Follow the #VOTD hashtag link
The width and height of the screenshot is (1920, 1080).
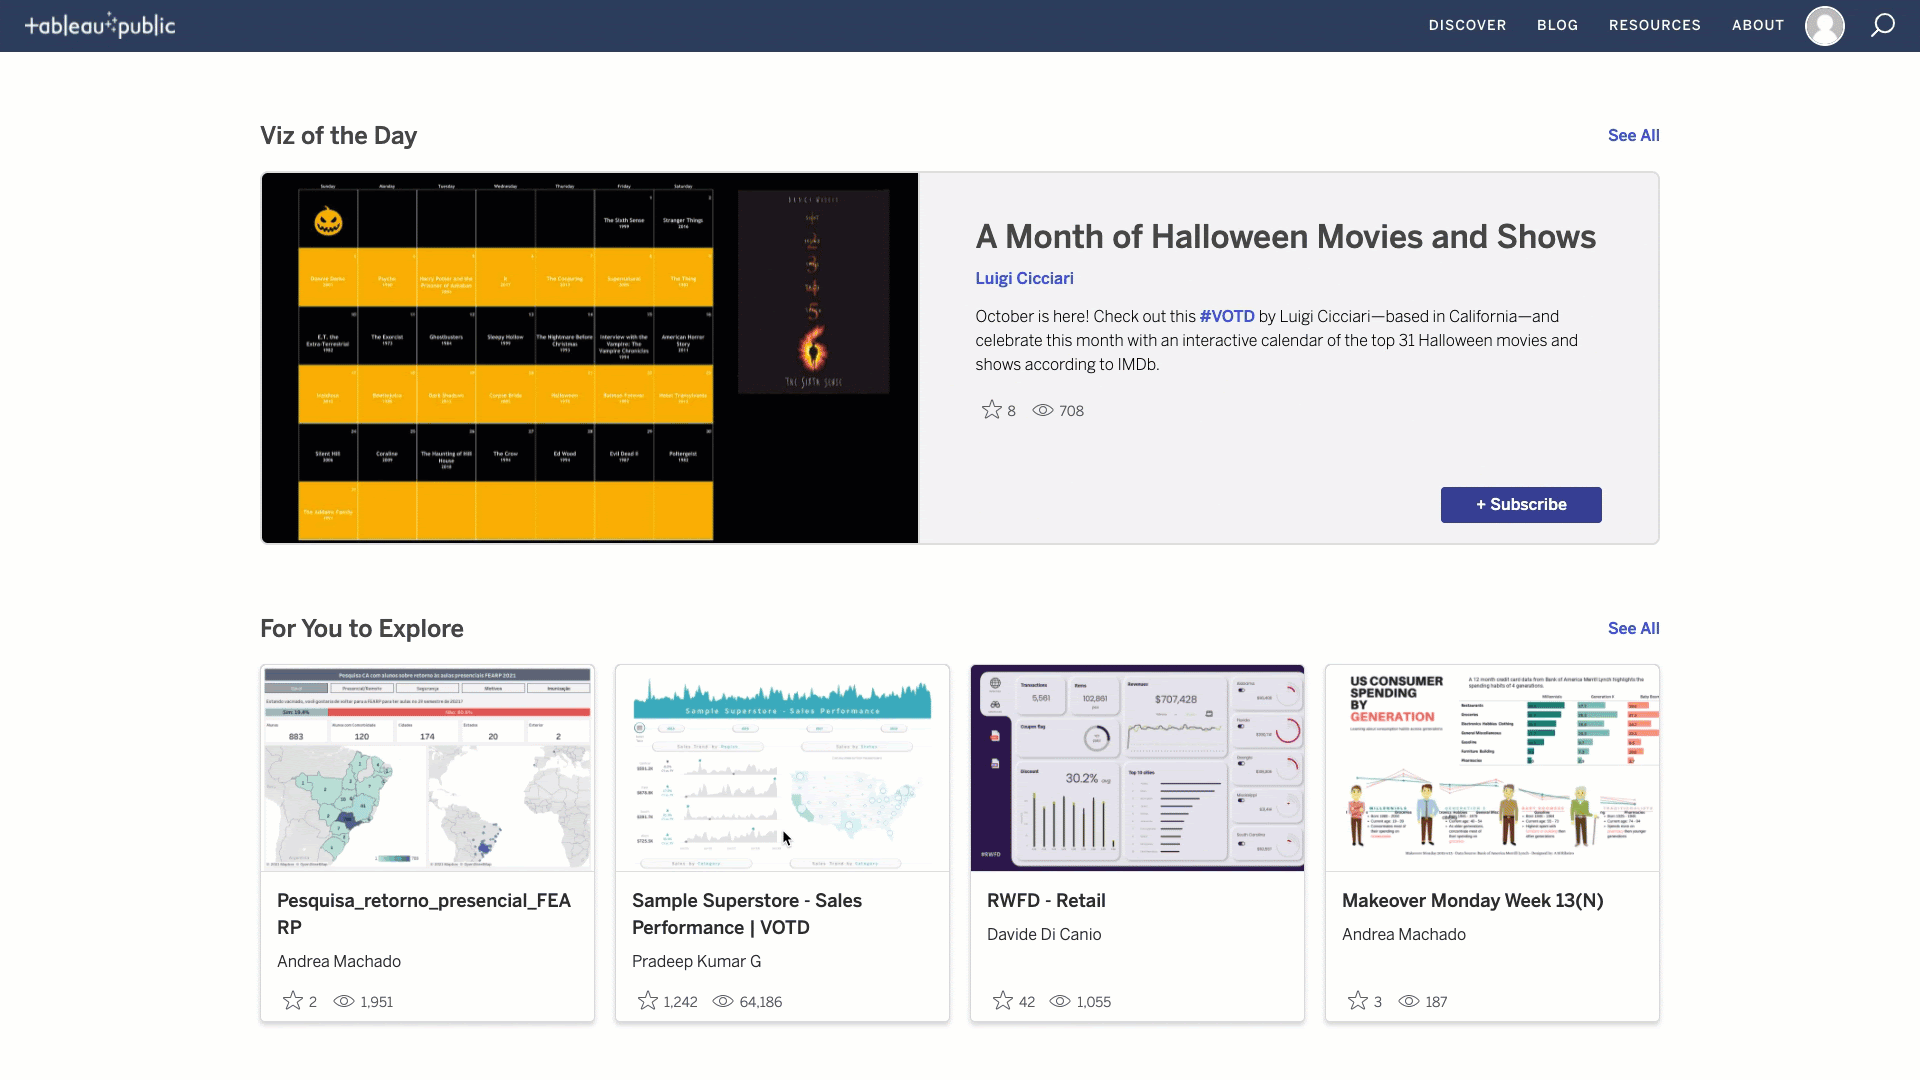(1227, 316)
